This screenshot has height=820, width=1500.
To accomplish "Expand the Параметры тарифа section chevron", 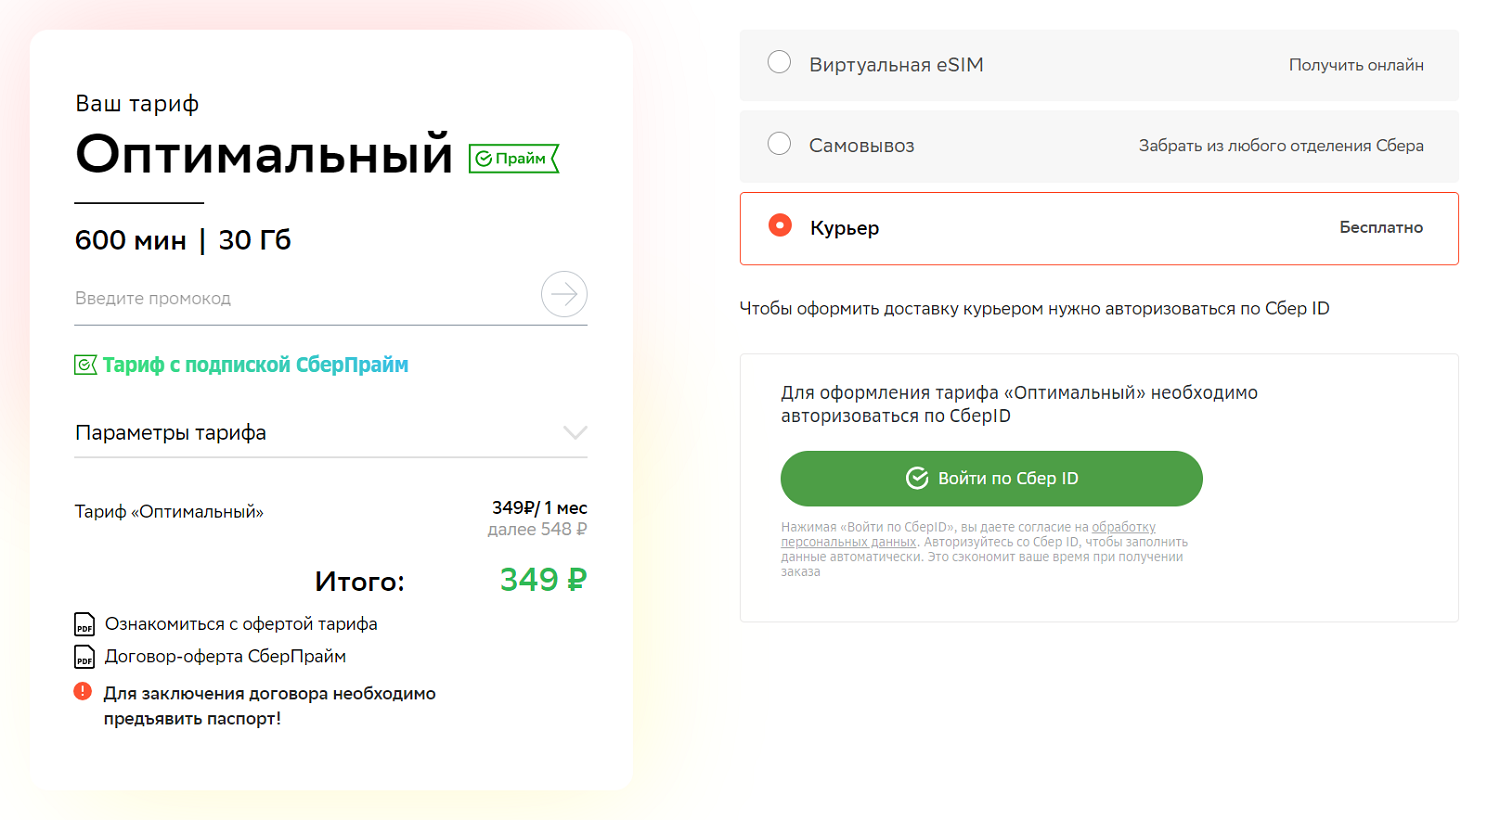I will tap(575, 433).
